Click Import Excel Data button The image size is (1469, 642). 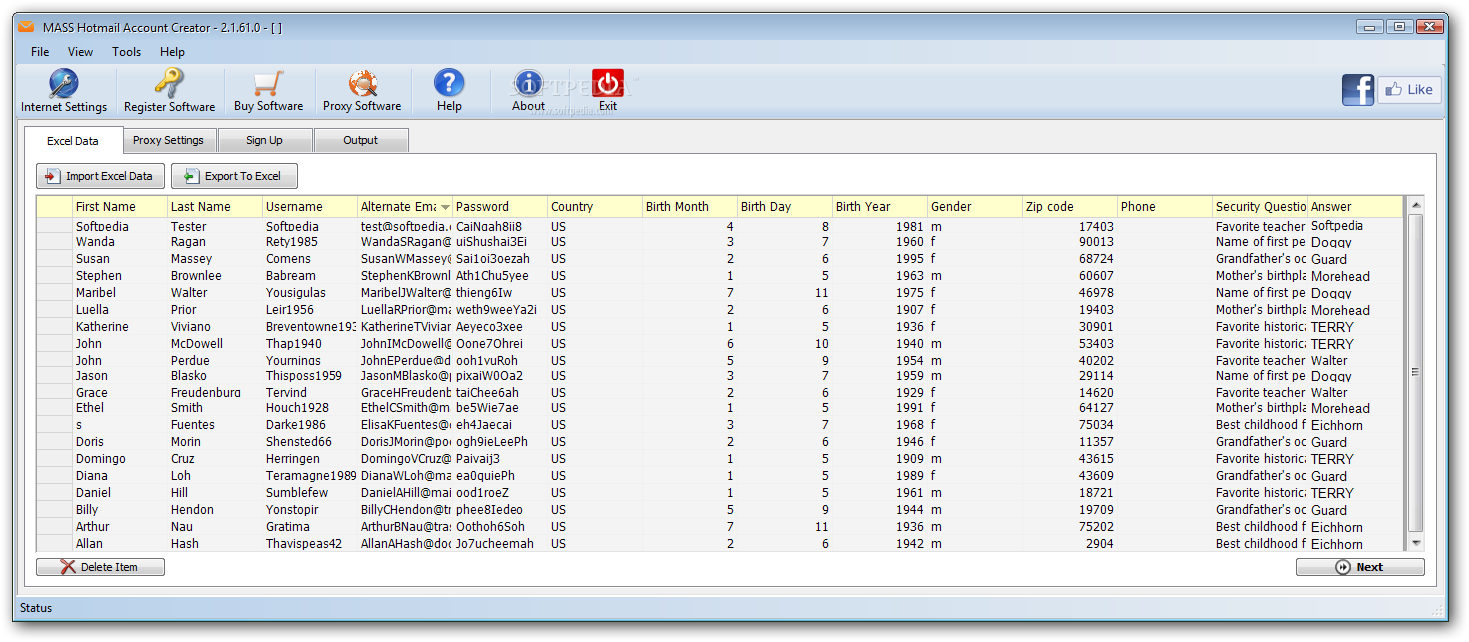[x=100, y=176]
